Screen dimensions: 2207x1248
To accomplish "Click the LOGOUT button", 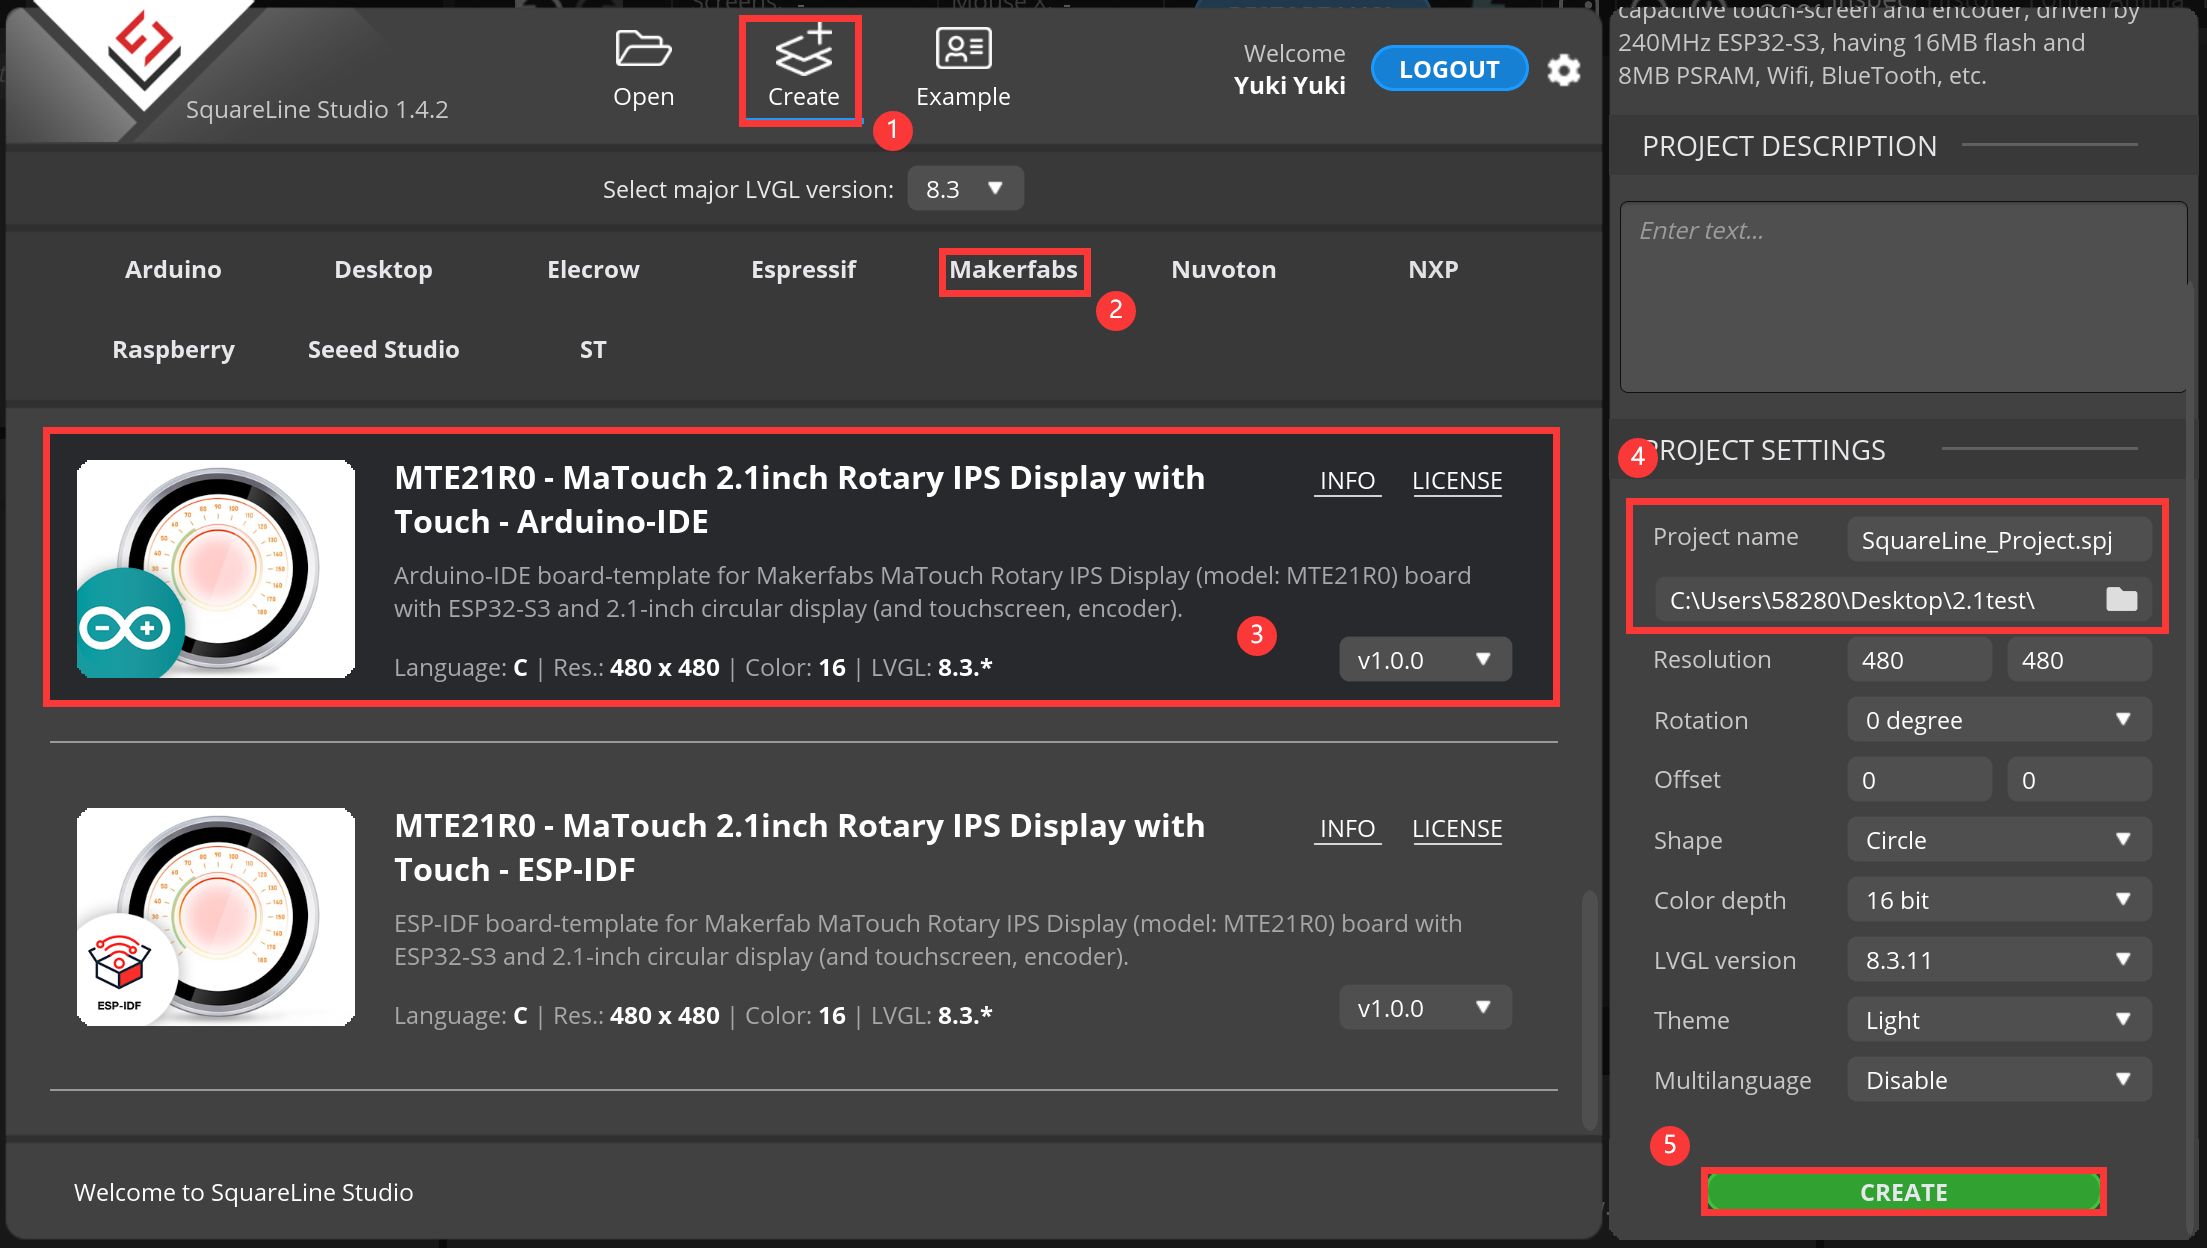I will [x=1449, y=69].
